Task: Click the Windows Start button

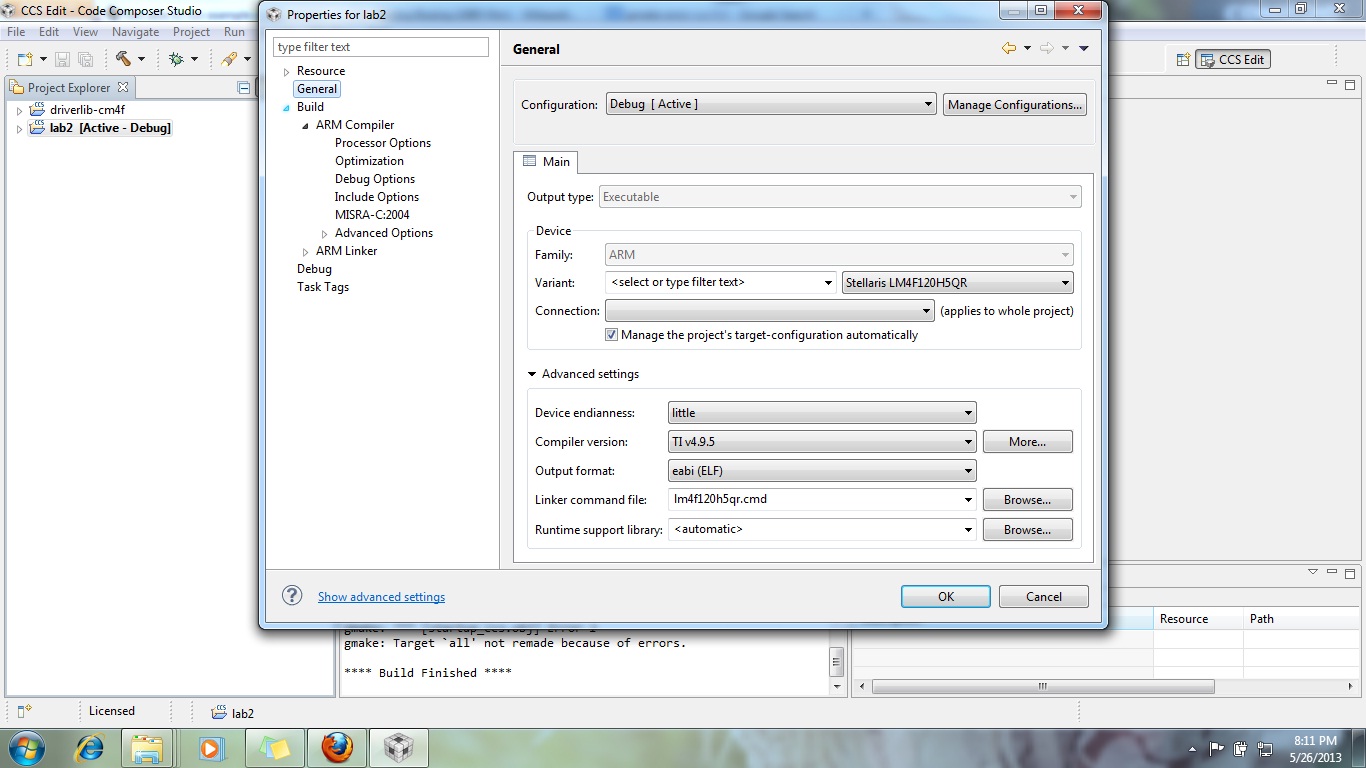Action: pyautogui.click(x=25, y=747)
